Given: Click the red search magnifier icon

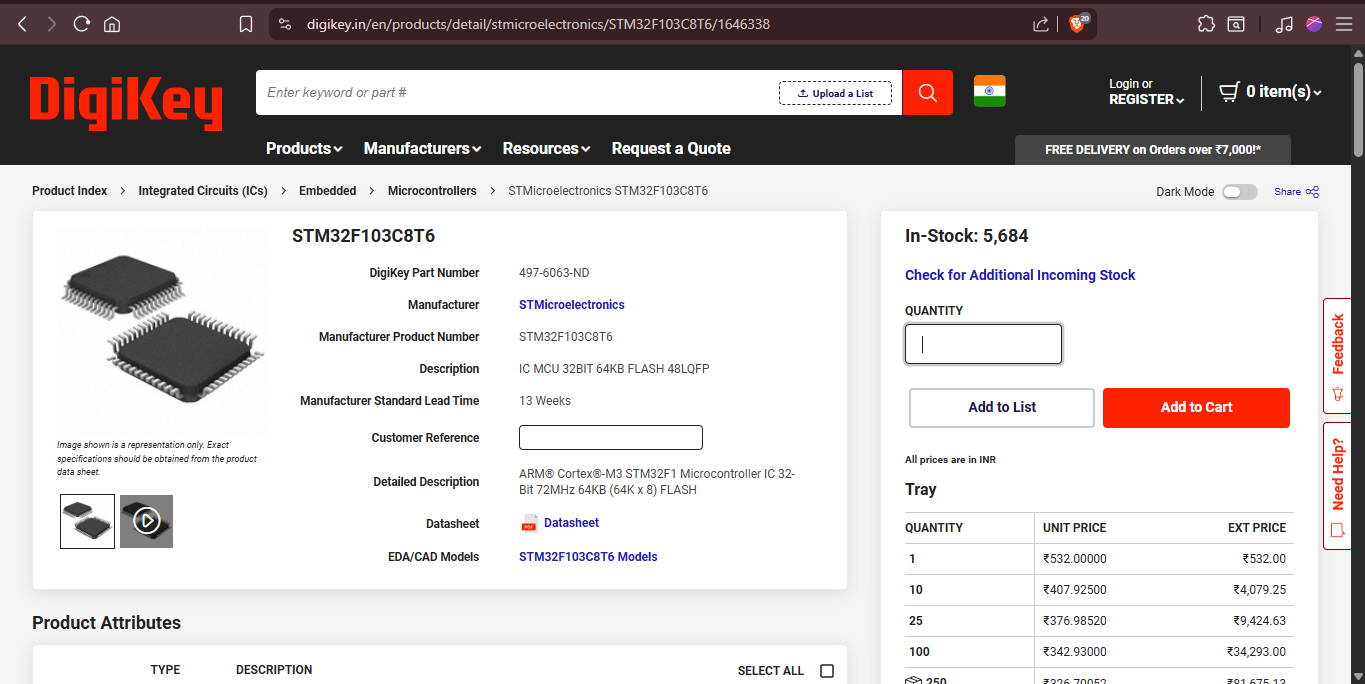Looking at the screenshot, I should [926, 92].
